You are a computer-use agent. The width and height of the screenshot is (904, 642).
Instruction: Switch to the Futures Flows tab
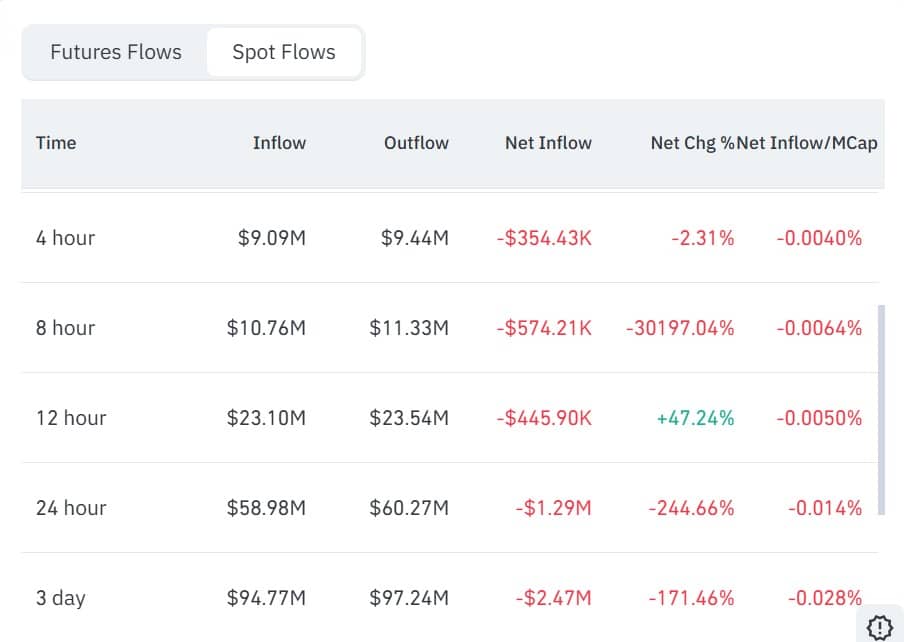point(116,52)
